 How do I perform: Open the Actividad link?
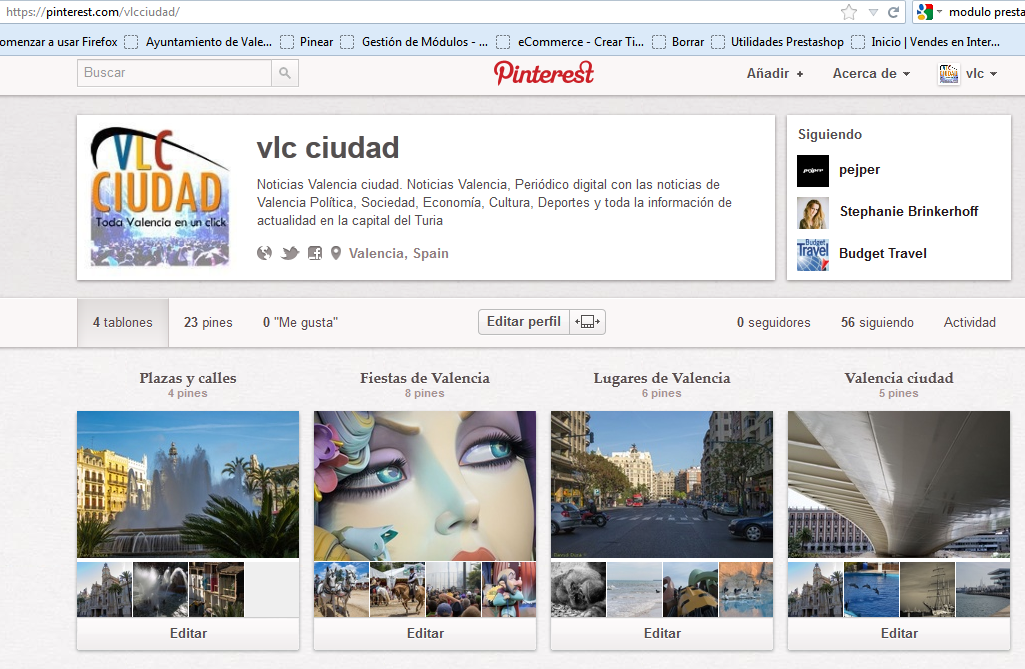coord(970,322)
